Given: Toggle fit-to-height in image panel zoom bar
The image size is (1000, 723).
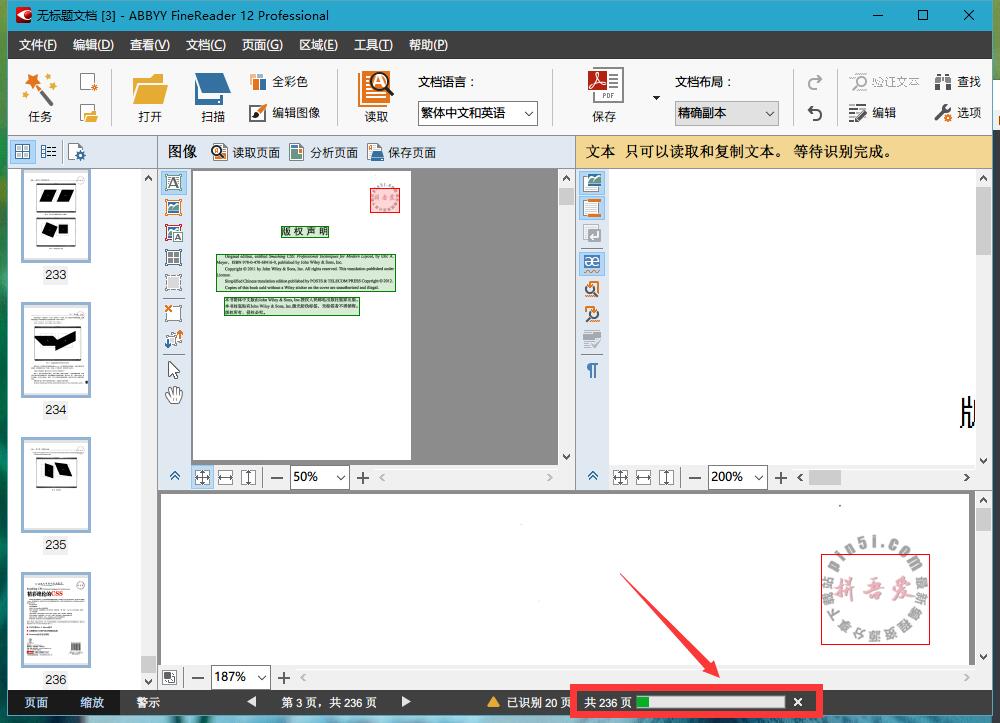Looking at the screenshot, I should (249, 478).
